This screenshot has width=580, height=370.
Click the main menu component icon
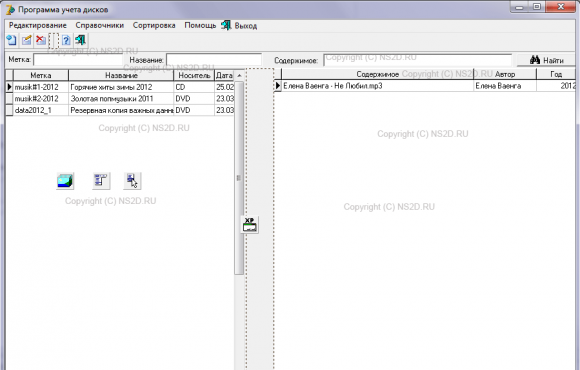point(101,181)
